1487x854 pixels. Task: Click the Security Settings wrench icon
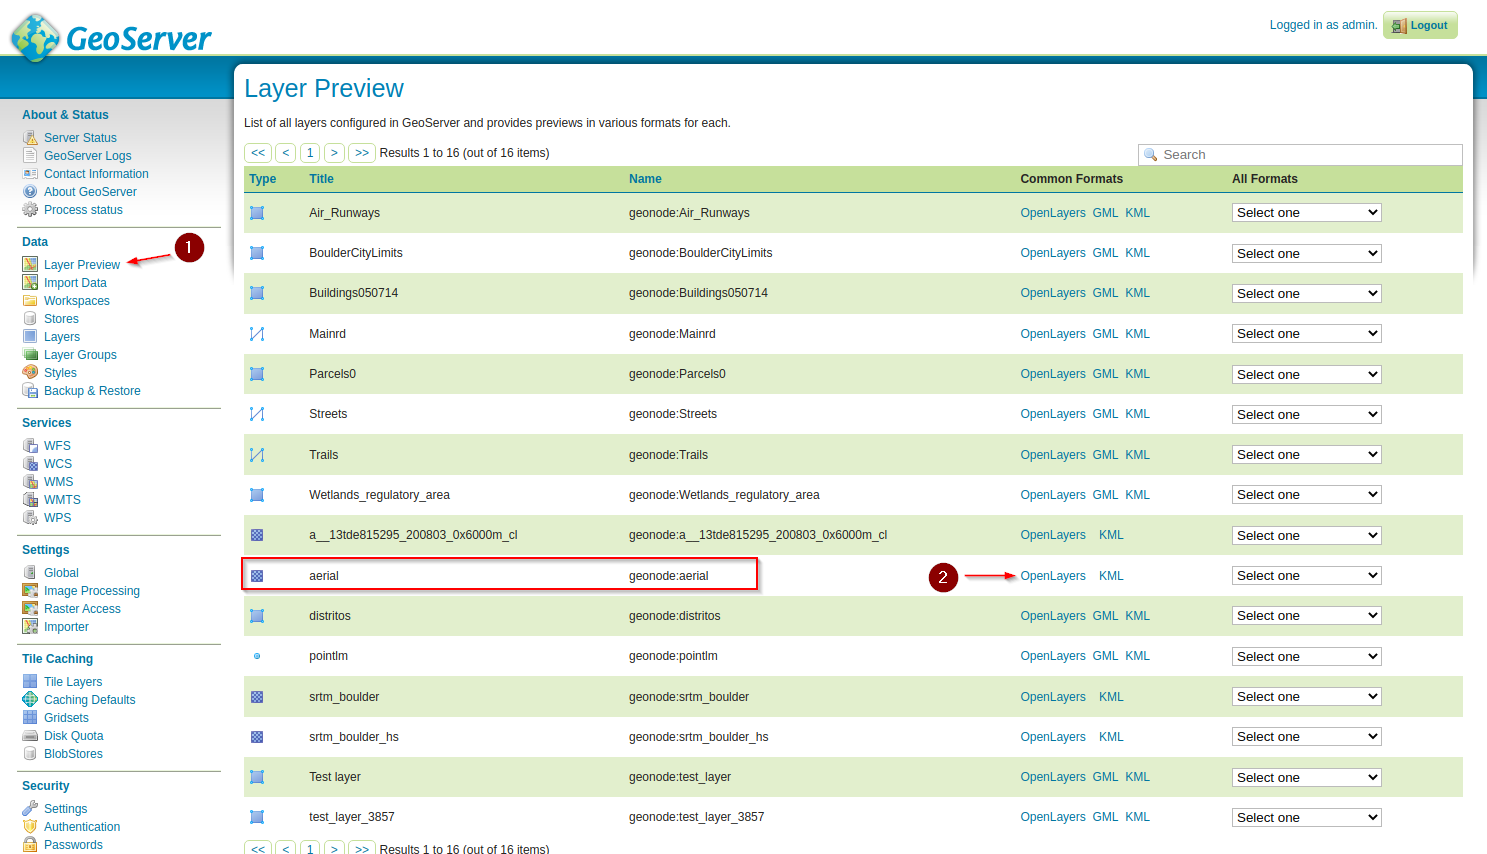(30, 809)
